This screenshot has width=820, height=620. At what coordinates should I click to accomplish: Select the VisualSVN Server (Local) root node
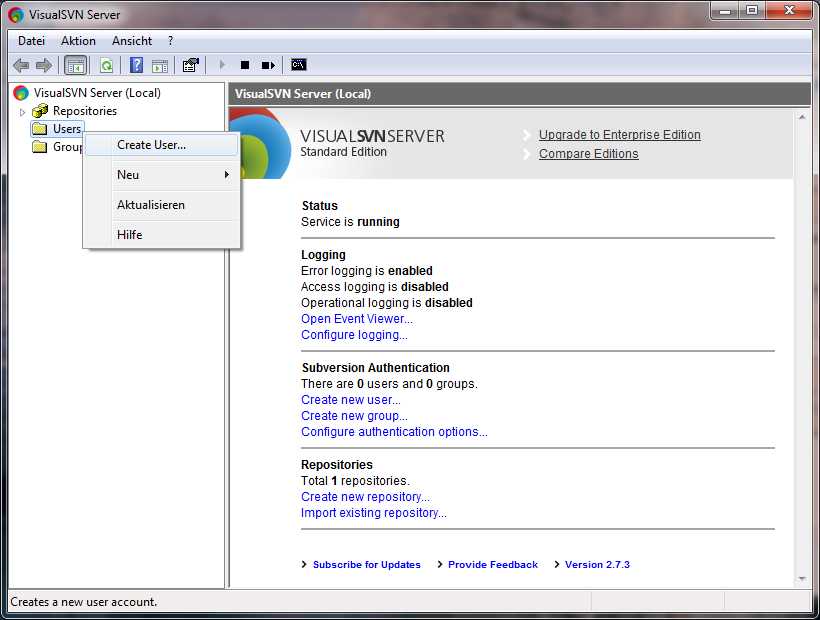[x=97, y=93]
